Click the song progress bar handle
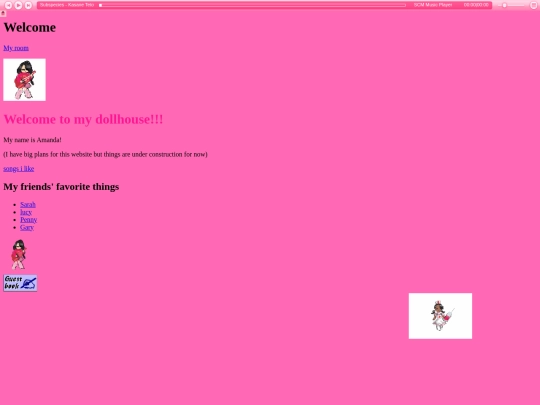The width and height of the screenshot is (540, 405). click(101, 5)
